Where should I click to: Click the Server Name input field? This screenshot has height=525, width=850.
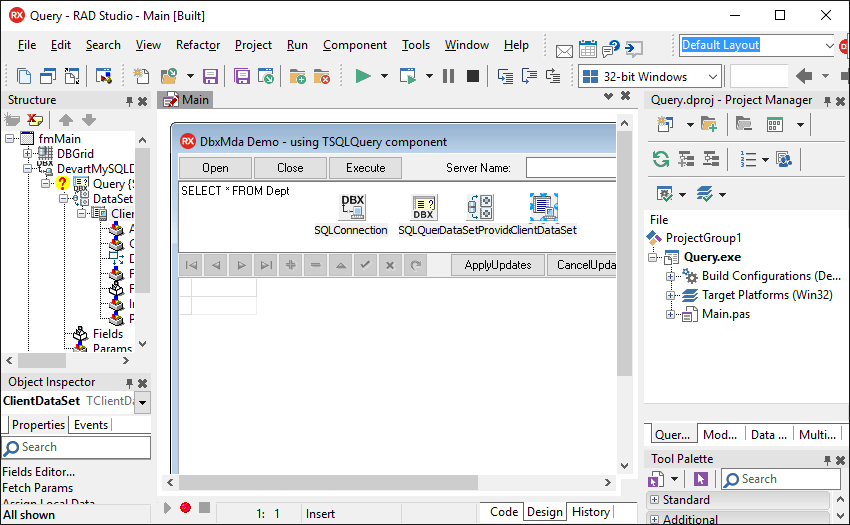coord(571,168)
